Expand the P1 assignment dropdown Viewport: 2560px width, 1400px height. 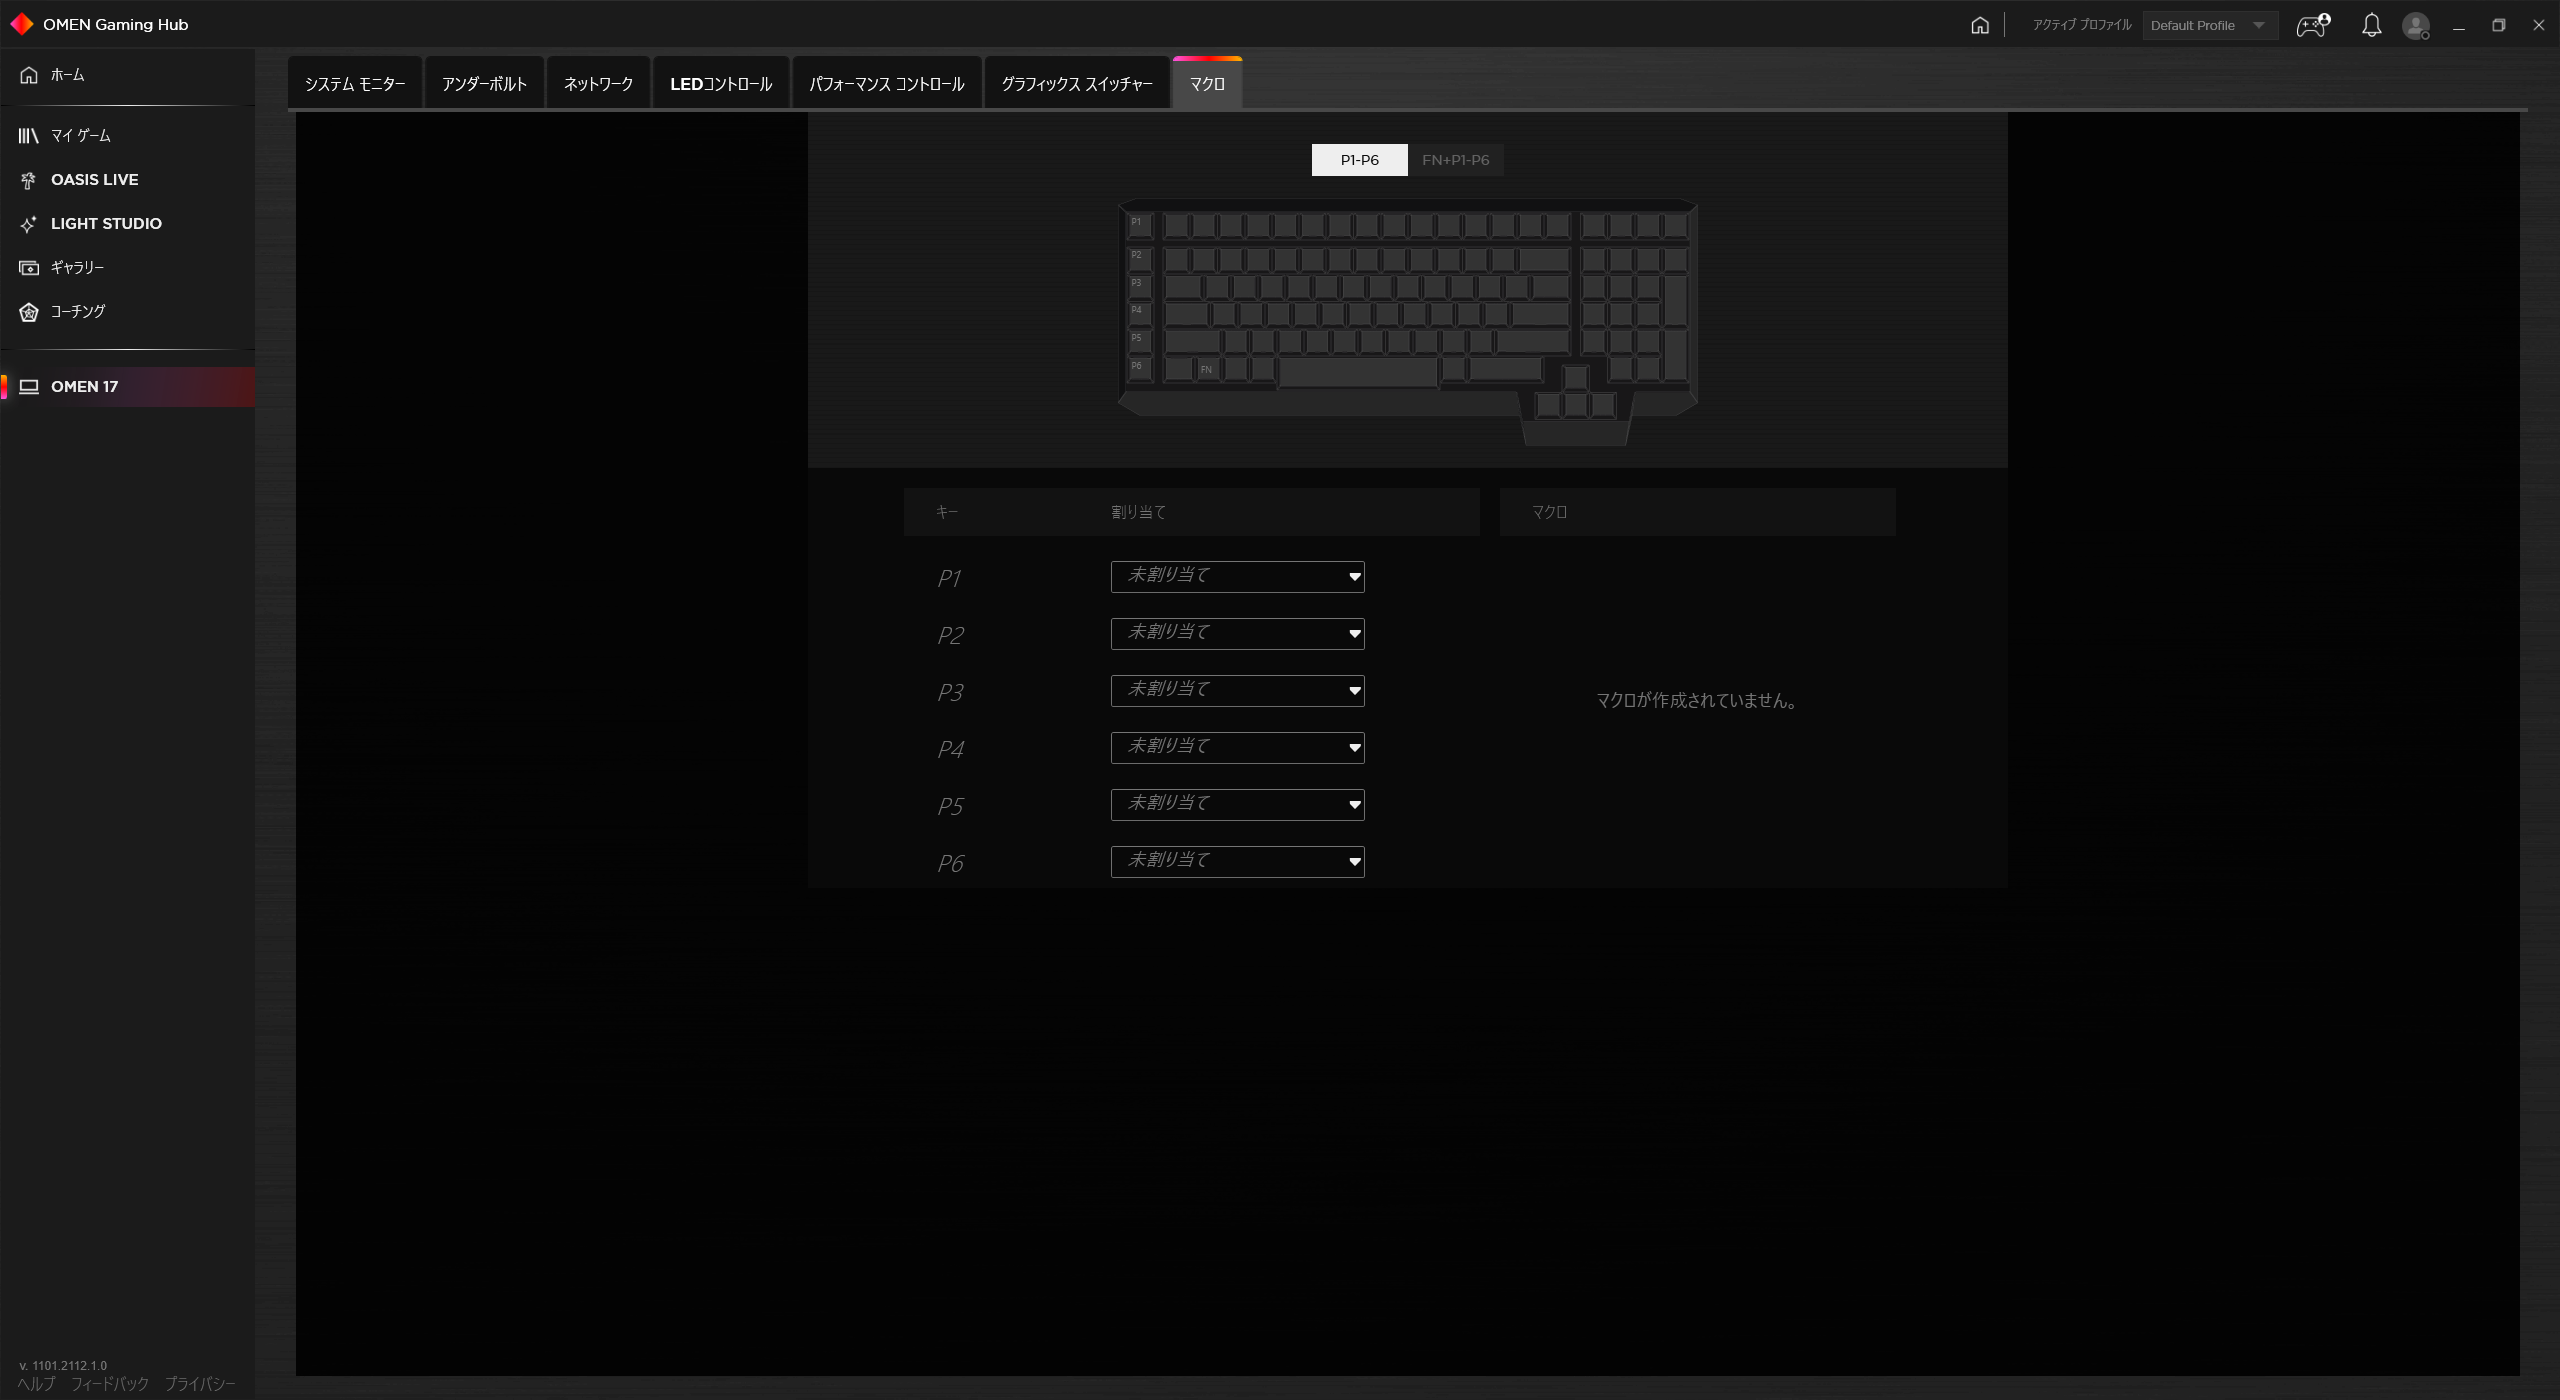point(1237,577)
